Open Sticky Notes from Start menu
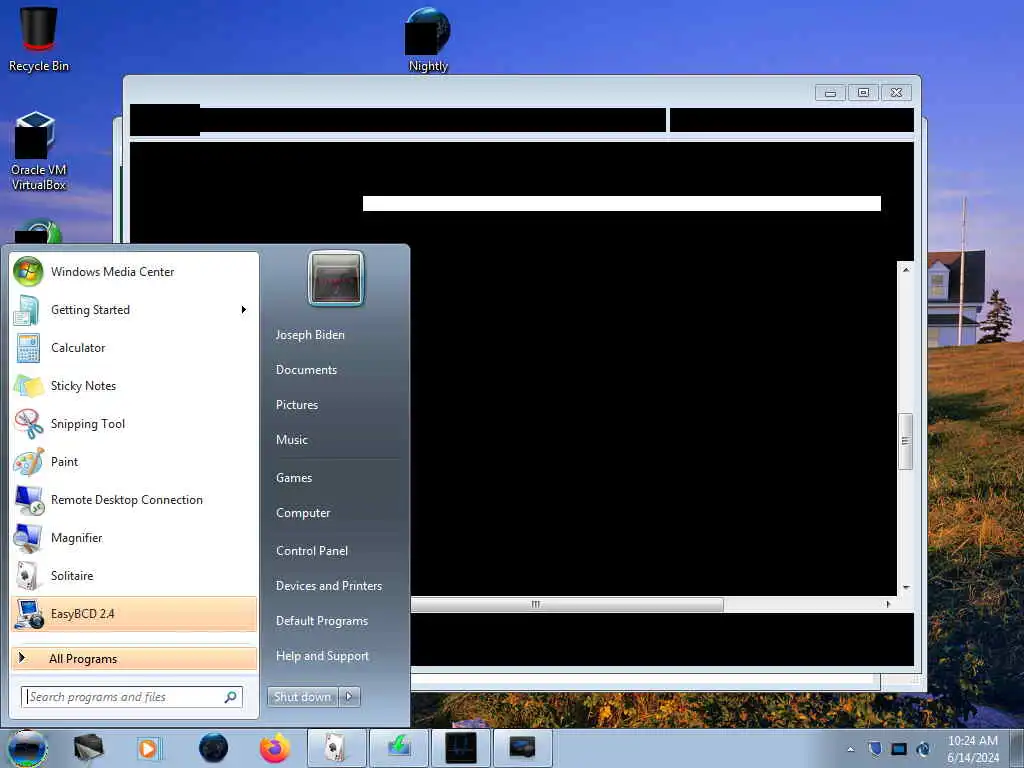The width and height of the screenshot is (1024, 768). pos(135,385)
